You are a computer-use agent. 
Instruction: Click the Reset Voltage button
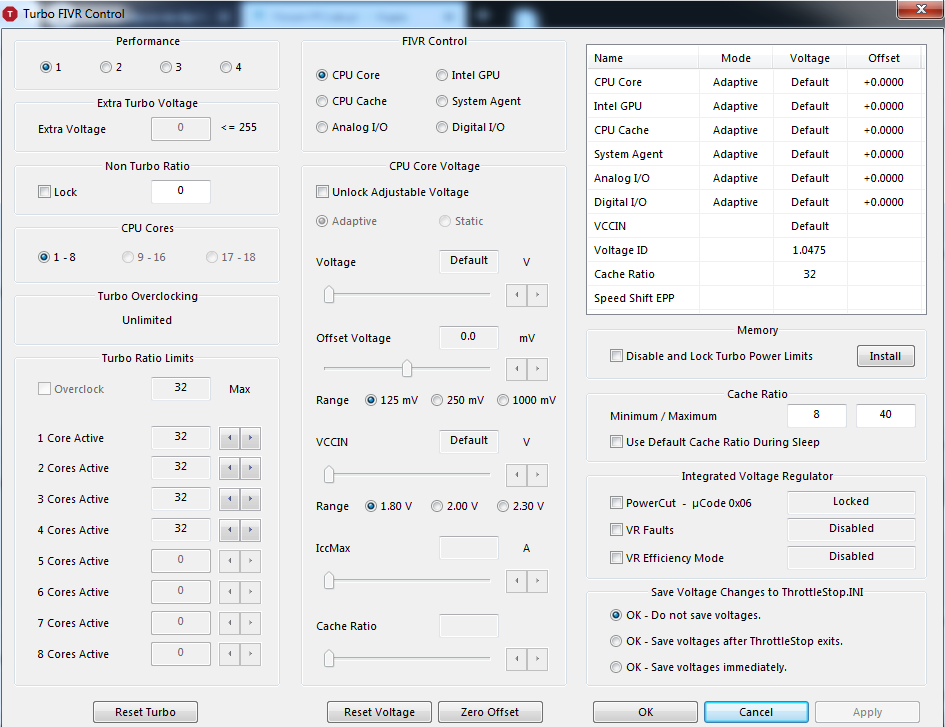pos(379,712)
